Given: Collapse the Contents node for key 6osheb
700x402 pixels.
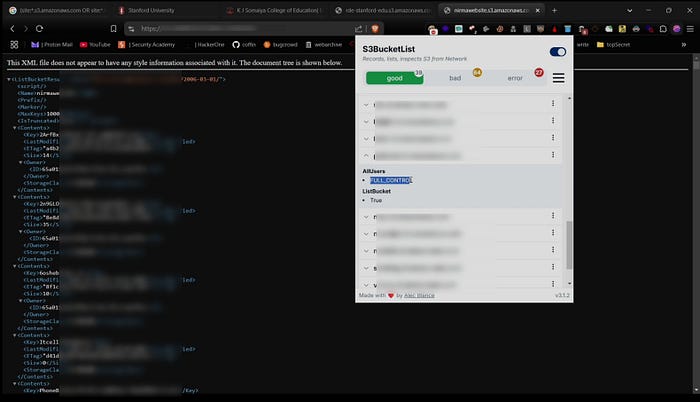Looking at the screenshot, I should click(x=15, y=266).
